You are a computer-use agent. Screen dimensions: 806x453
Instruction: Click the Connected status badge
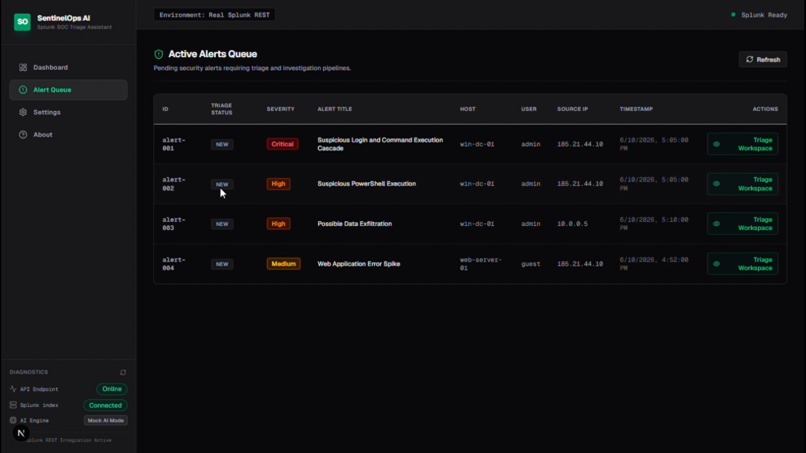[105, 405]
